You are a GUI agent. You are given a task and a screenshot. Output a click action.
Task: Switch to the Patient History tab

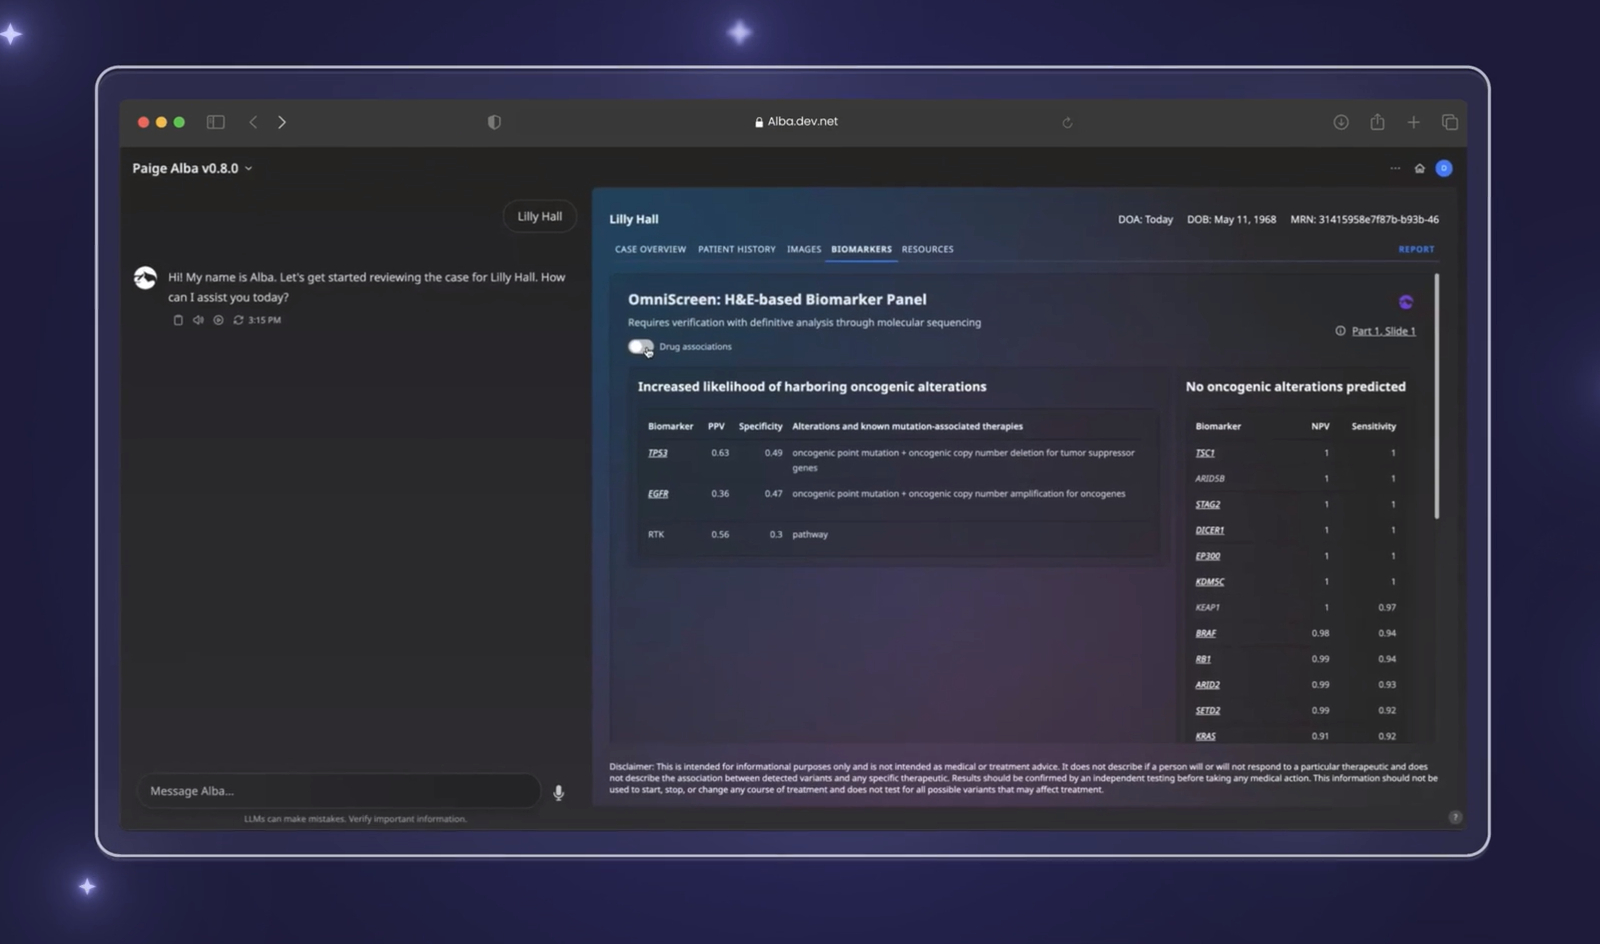click(x=736, y=249)
